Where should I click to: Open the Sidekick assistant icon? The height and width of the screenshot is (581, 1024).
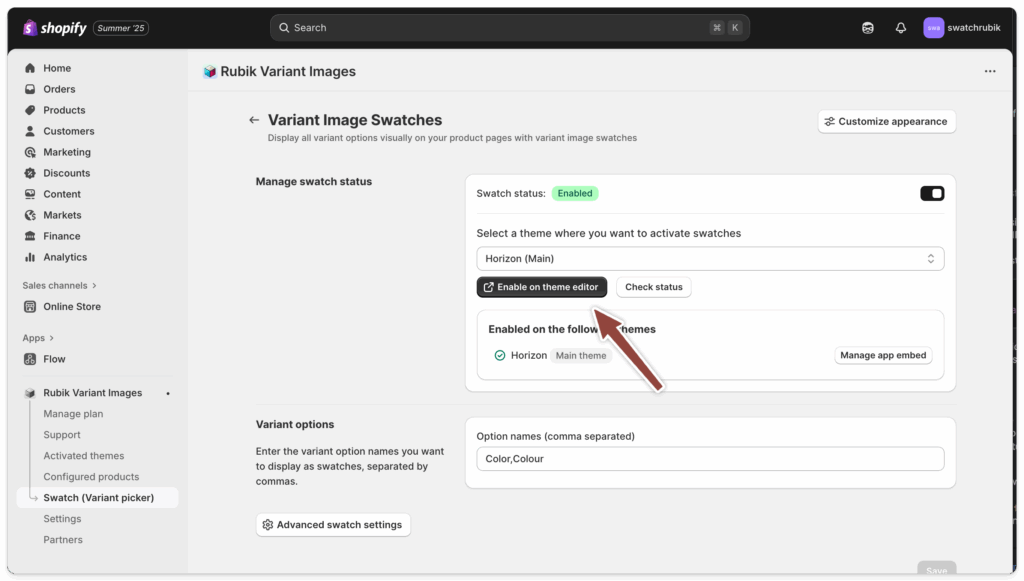coord(867,28)
